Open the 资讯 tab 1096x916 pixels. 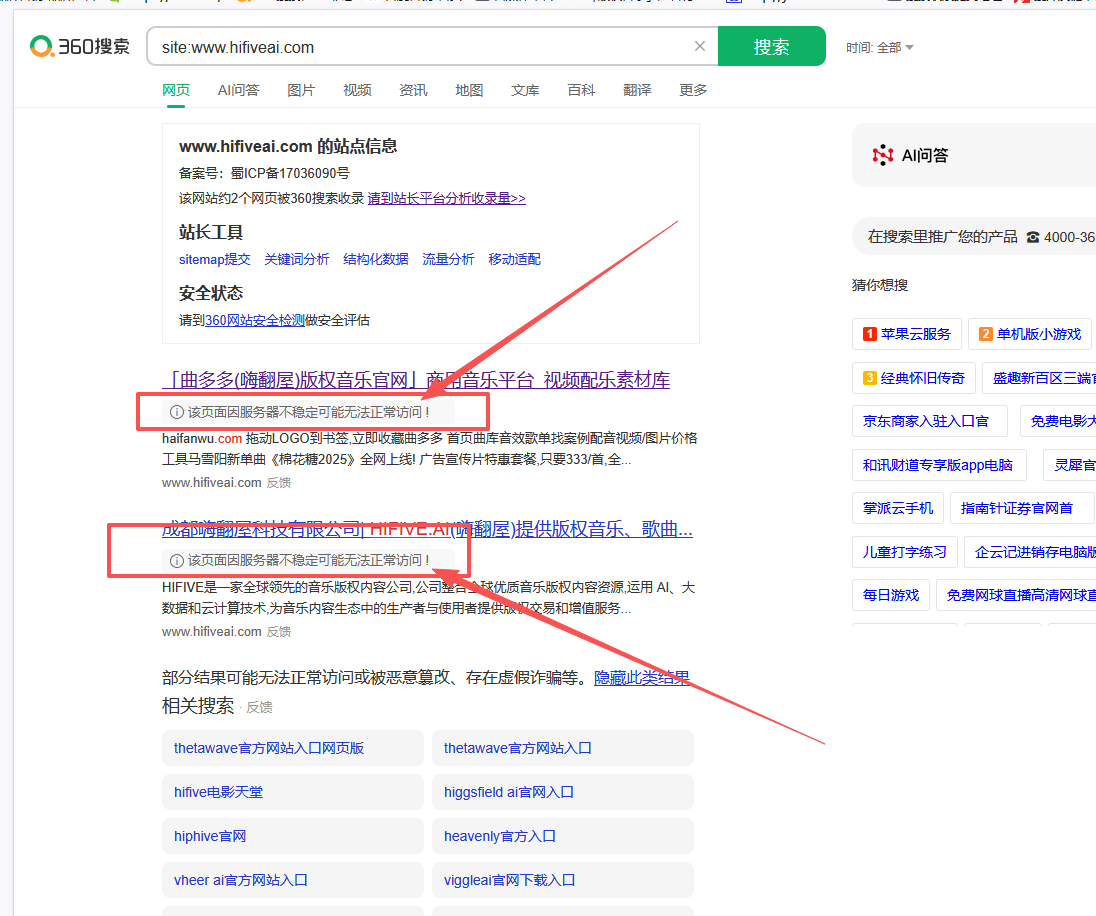413,90
